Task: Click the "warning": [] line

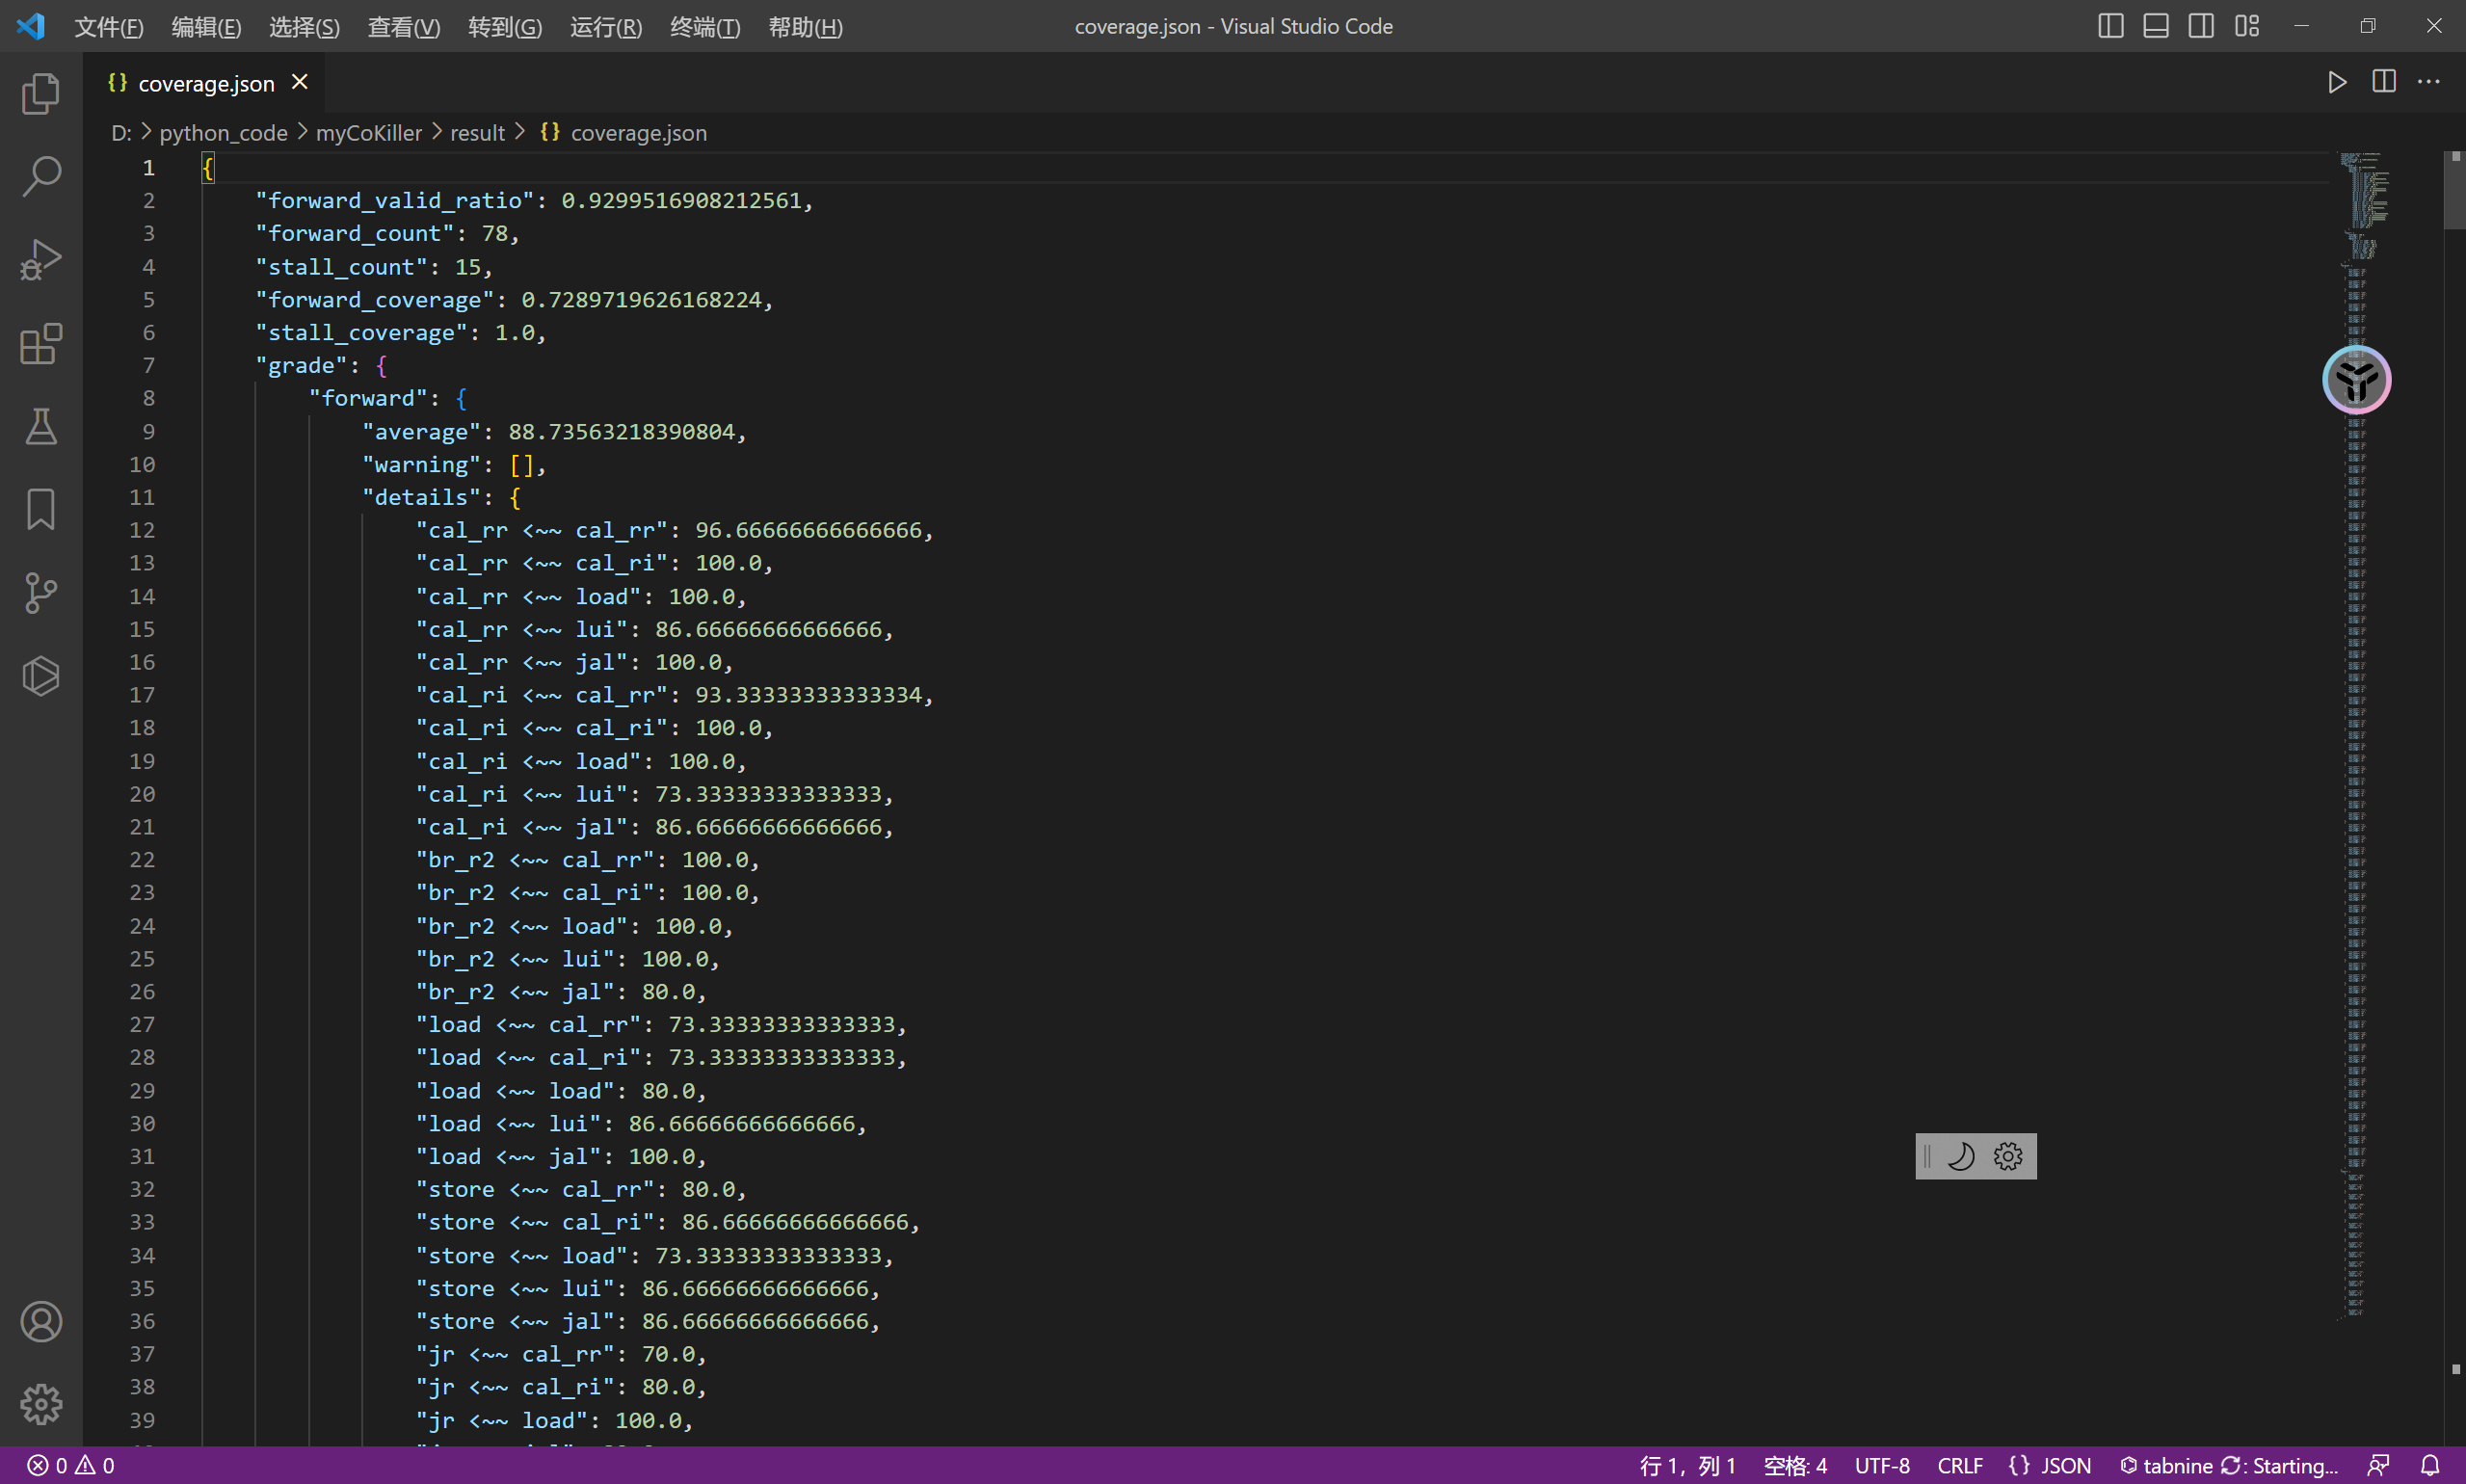Action: [454, 464]
